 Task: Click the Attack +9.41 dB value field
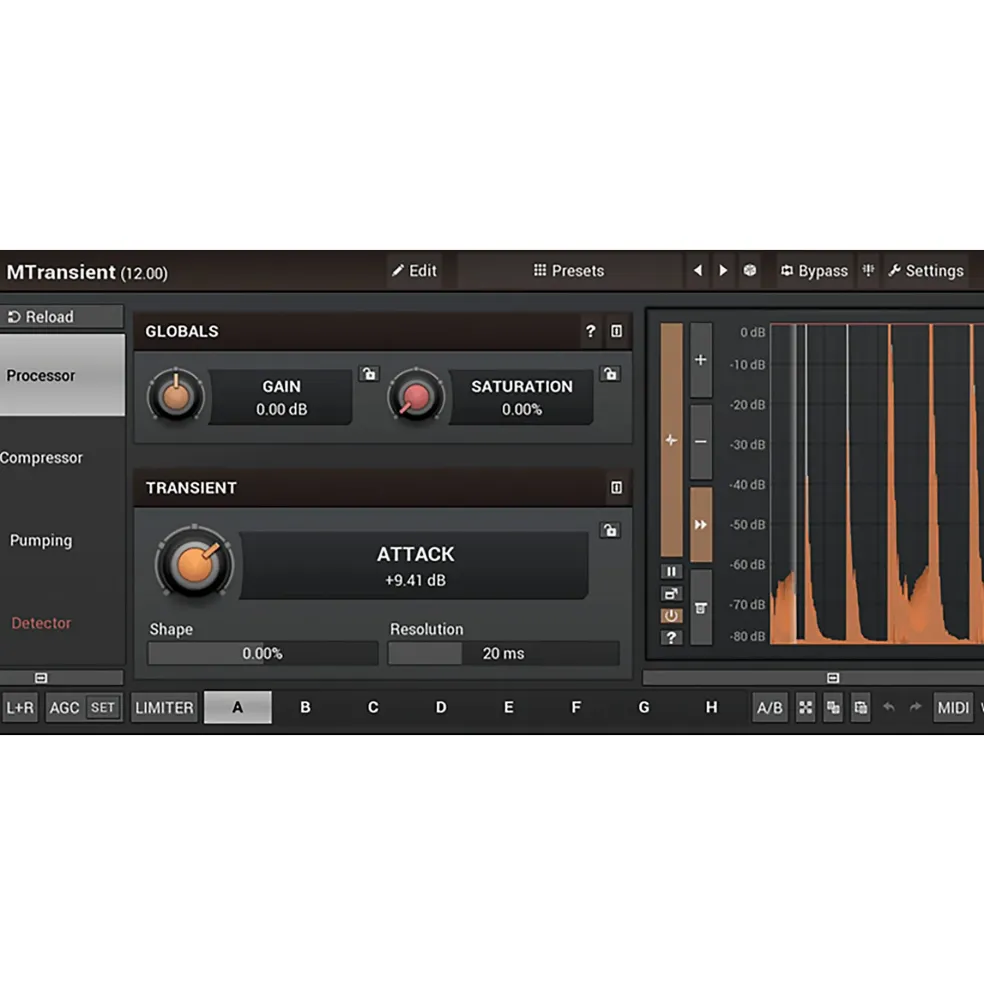tap(415, 566)
